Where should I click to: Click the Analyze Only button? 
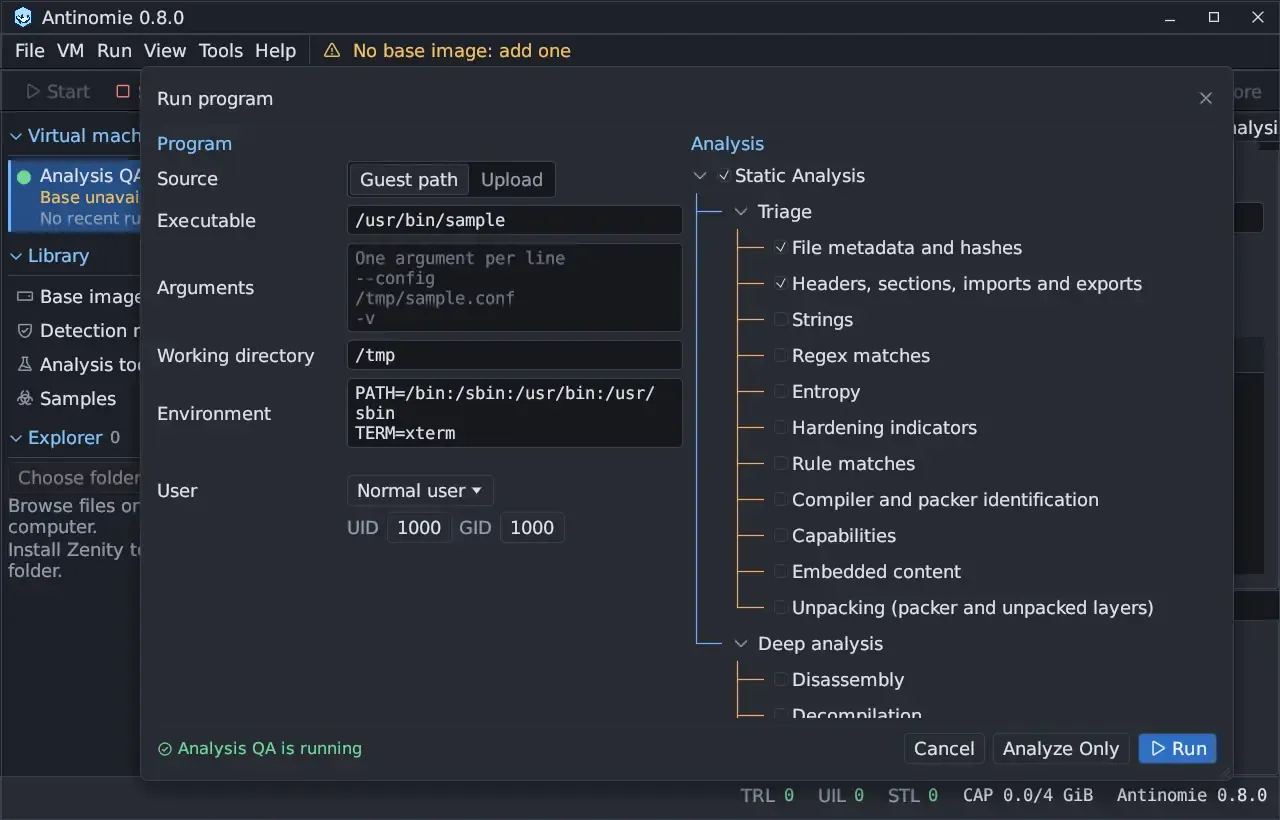(x=1061, y=749)
